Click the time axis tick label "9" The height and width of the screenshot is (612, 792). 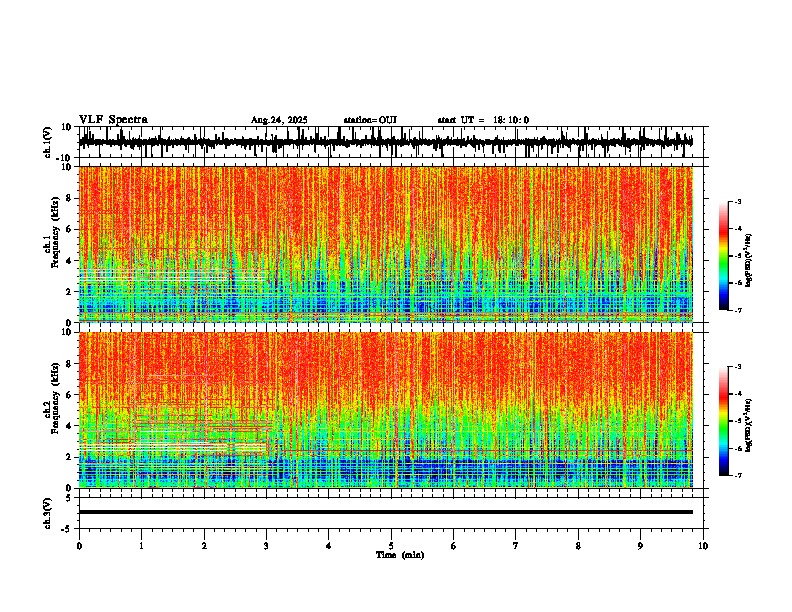[640, 546]
